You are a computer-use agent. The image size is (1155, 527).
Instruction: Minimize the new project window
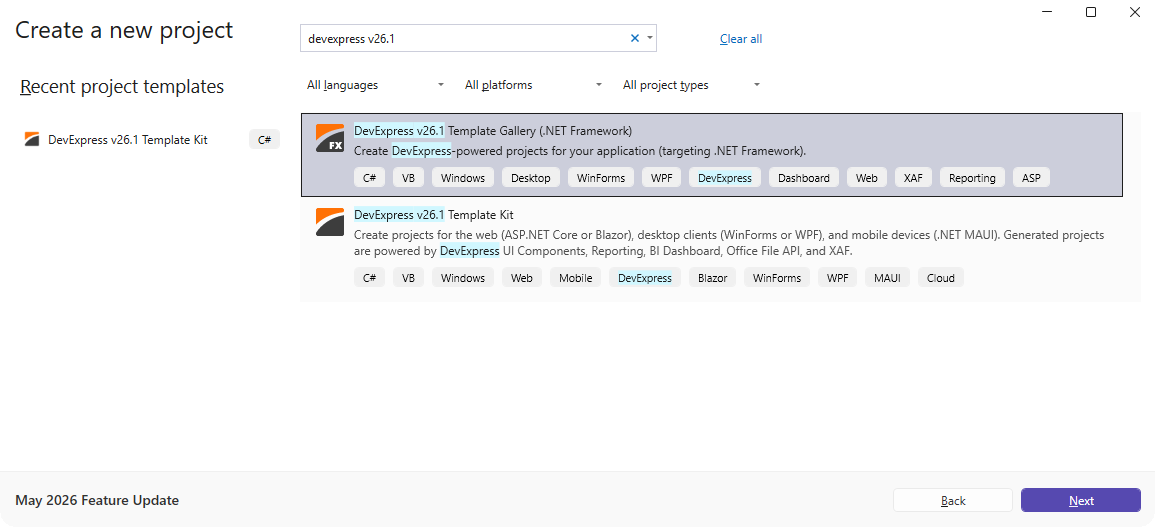click(x=1048, y=12)
